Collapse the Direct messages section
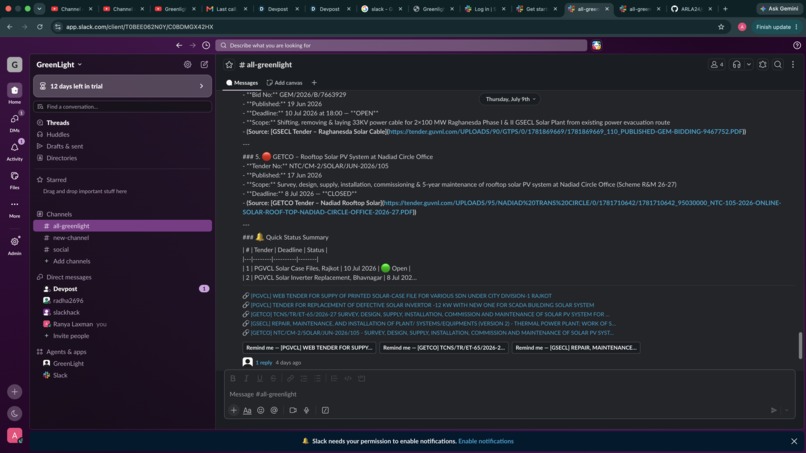 click(x=68, y=277)
